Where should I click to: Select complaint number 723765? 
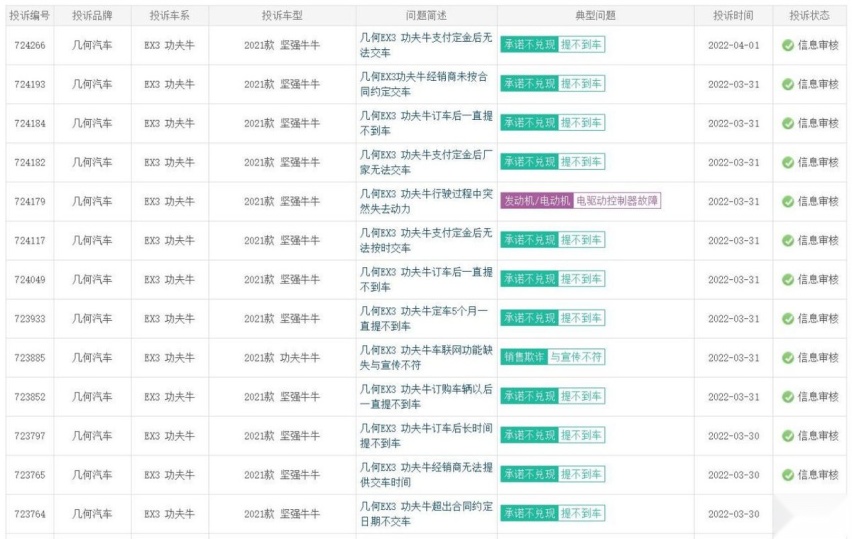[30, 475]
